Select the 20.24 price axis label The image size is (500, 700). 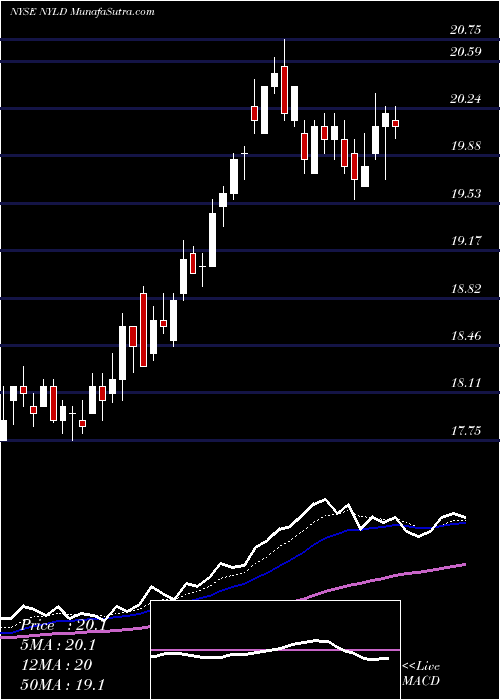coord(466,99)
